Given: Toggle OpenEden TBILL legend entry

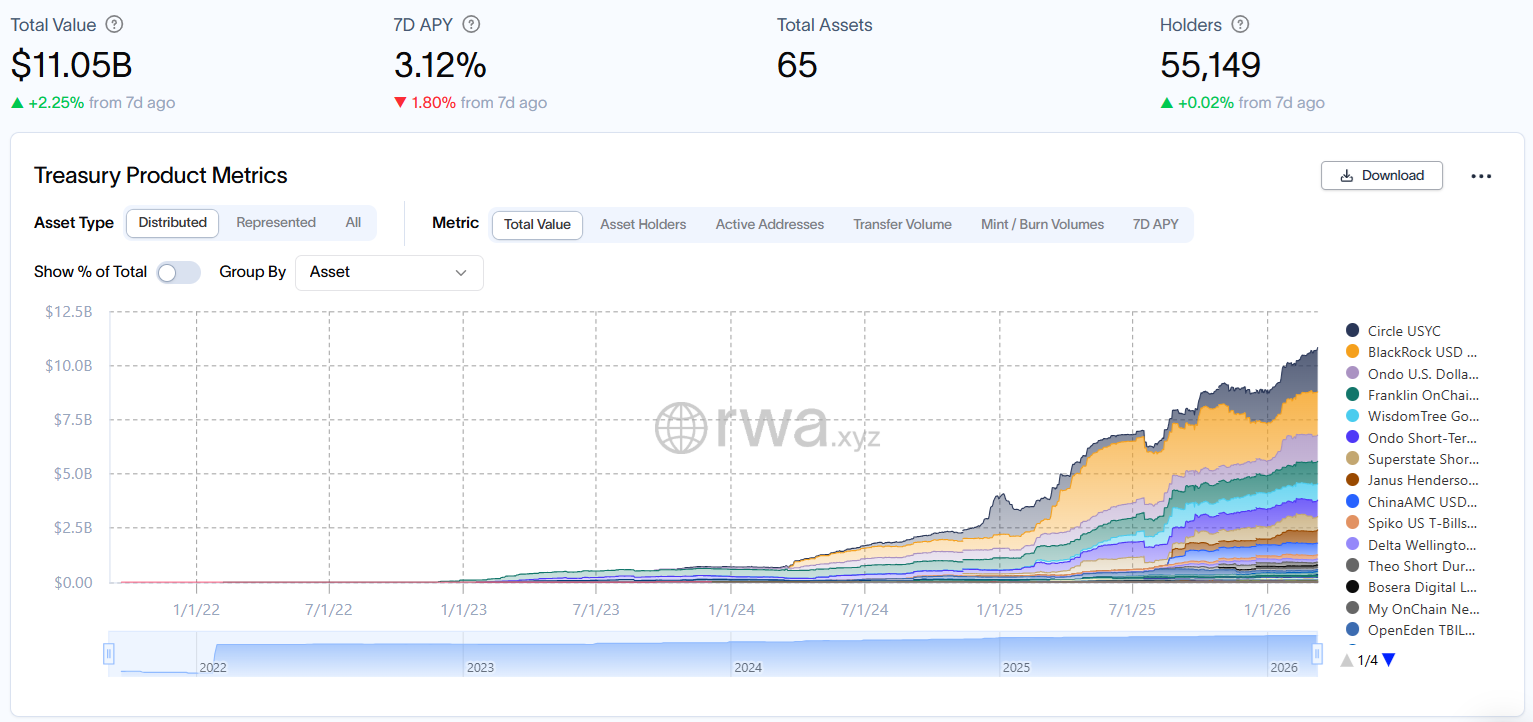Looking at the screenshot, I should coord(1421,630).
